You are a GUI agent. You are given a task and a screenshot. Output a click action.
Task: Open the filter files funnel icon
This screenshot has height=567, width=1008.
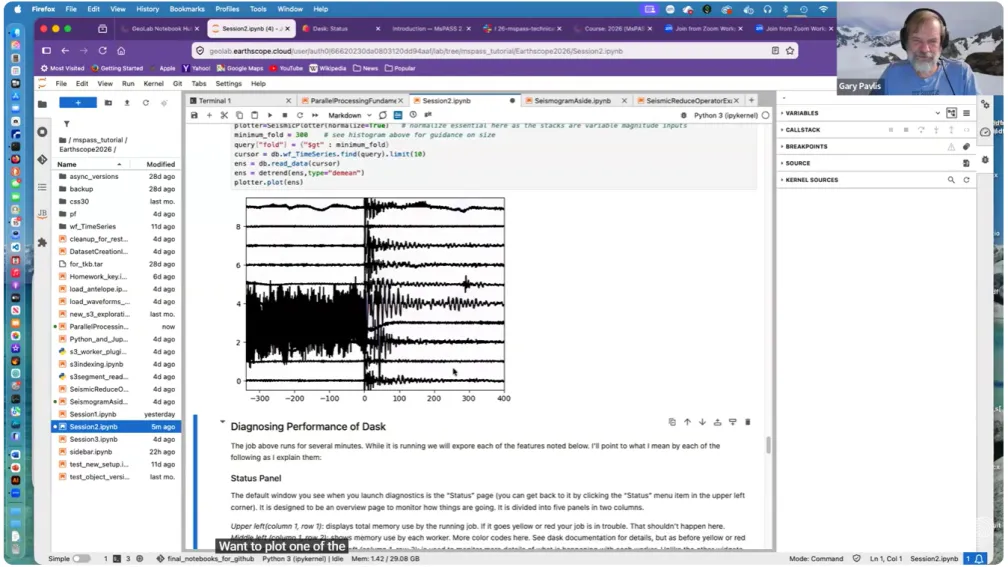(66, 123)
